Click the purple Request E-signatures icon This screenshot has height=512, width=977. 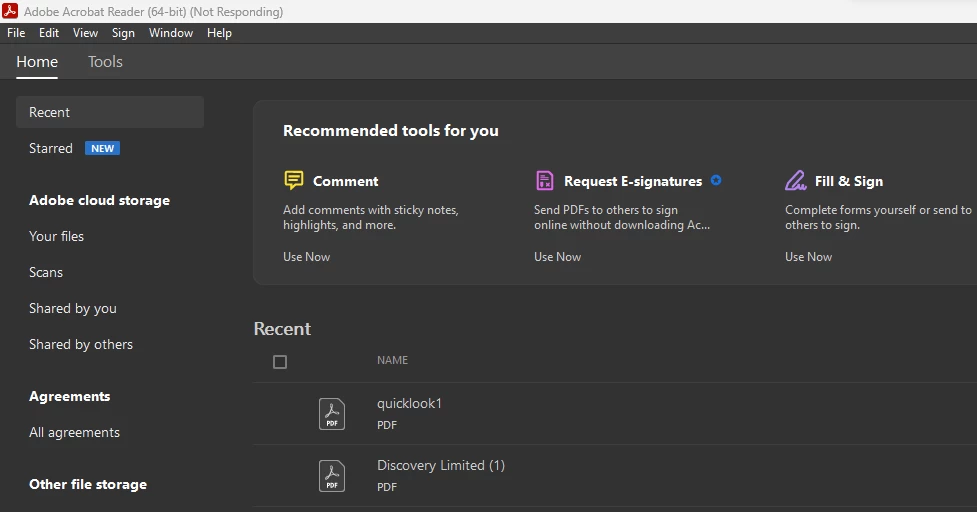coord(545,181)
